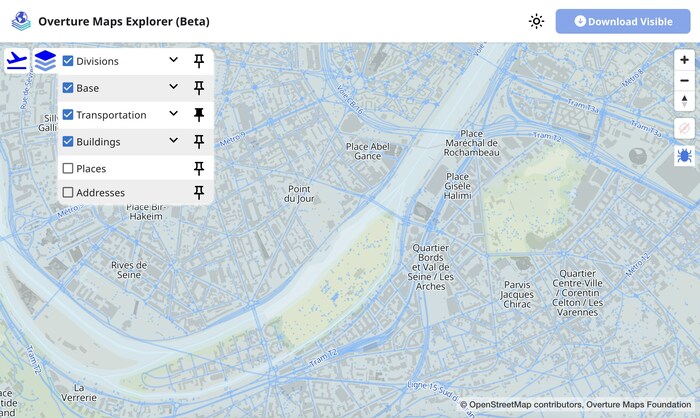Click the Addresses layer label
The width and height of the screenshot is (700, 418).
tap(100, 192)
